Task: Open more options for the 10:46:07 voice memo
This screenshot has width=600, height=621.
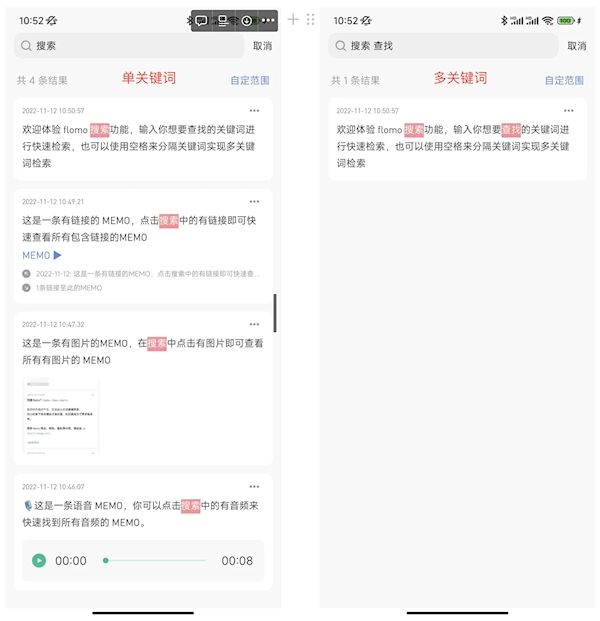Action: click(x=254, y=487)
